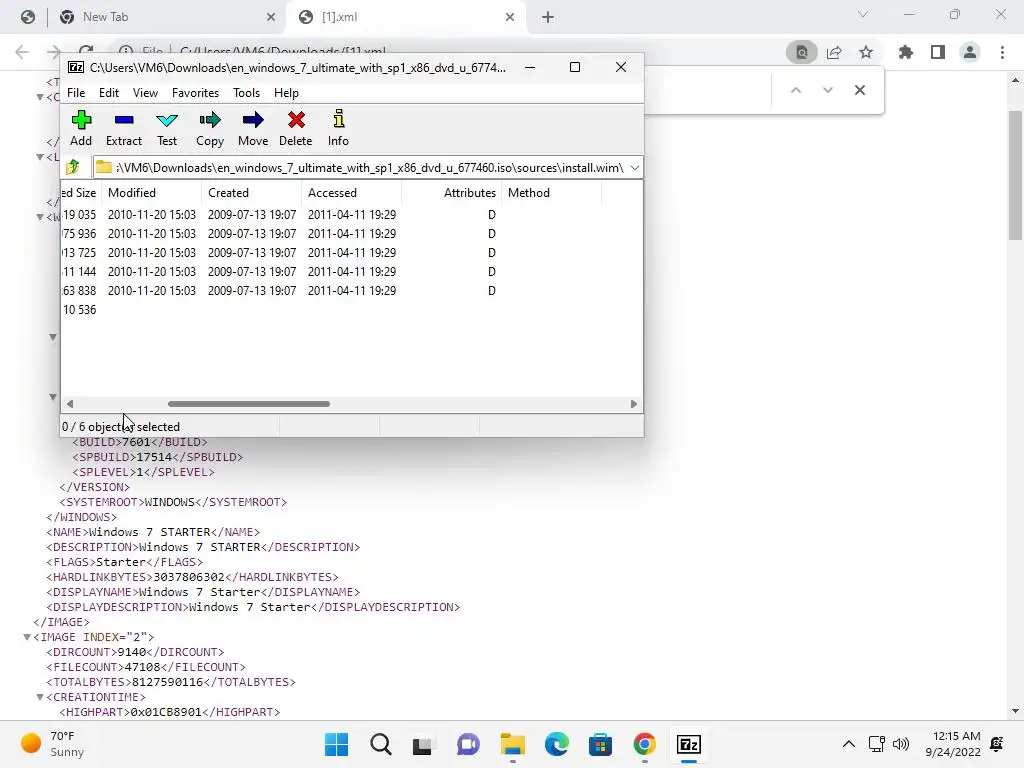Image resolution: width=1024 pixels, height=768 pixels.
Task: Select the row with size 75 936
Action: click(351, 233)
